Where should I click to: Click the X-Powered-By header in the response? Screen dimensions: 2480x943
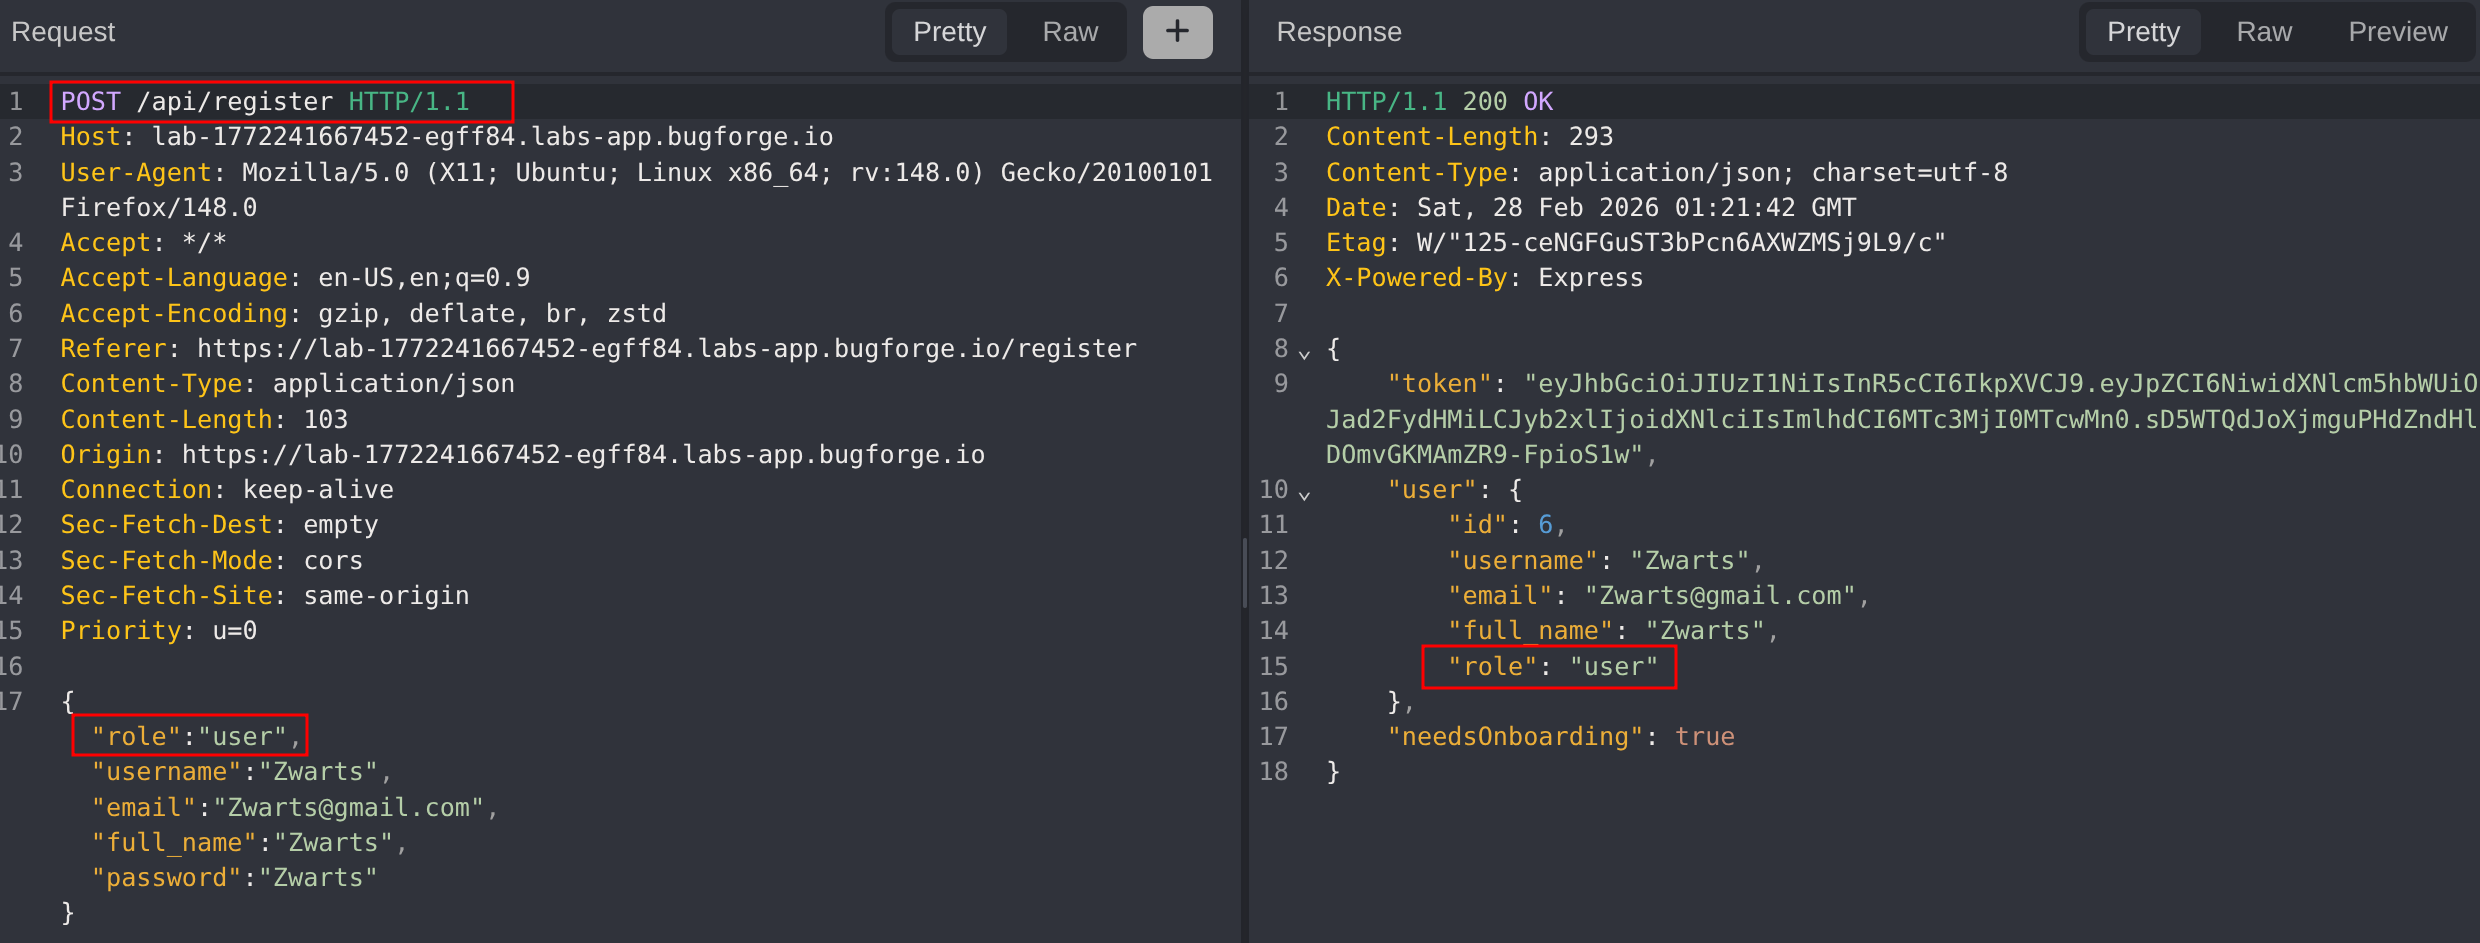pyautogui.click(x=1416, y=278)
